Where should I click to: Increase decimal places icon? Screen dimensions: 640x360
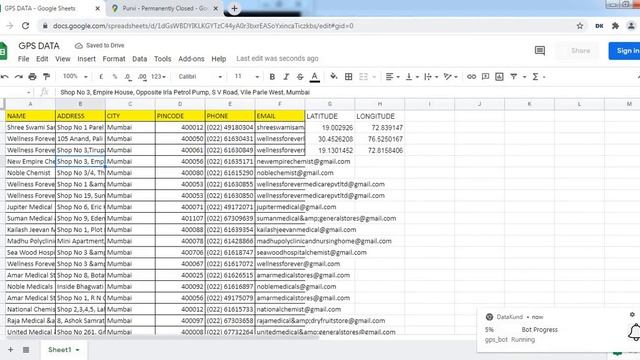coord(142,77)
